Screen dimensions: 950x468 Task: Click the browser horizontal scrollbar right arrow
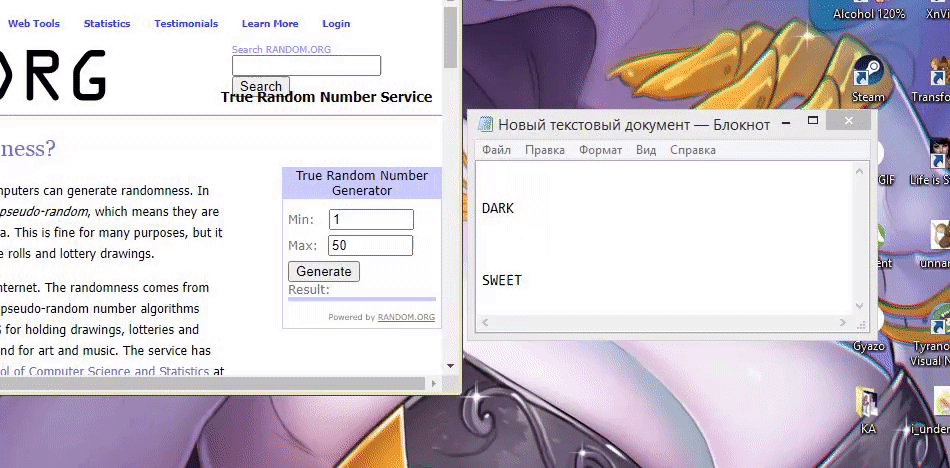[434, 384]
